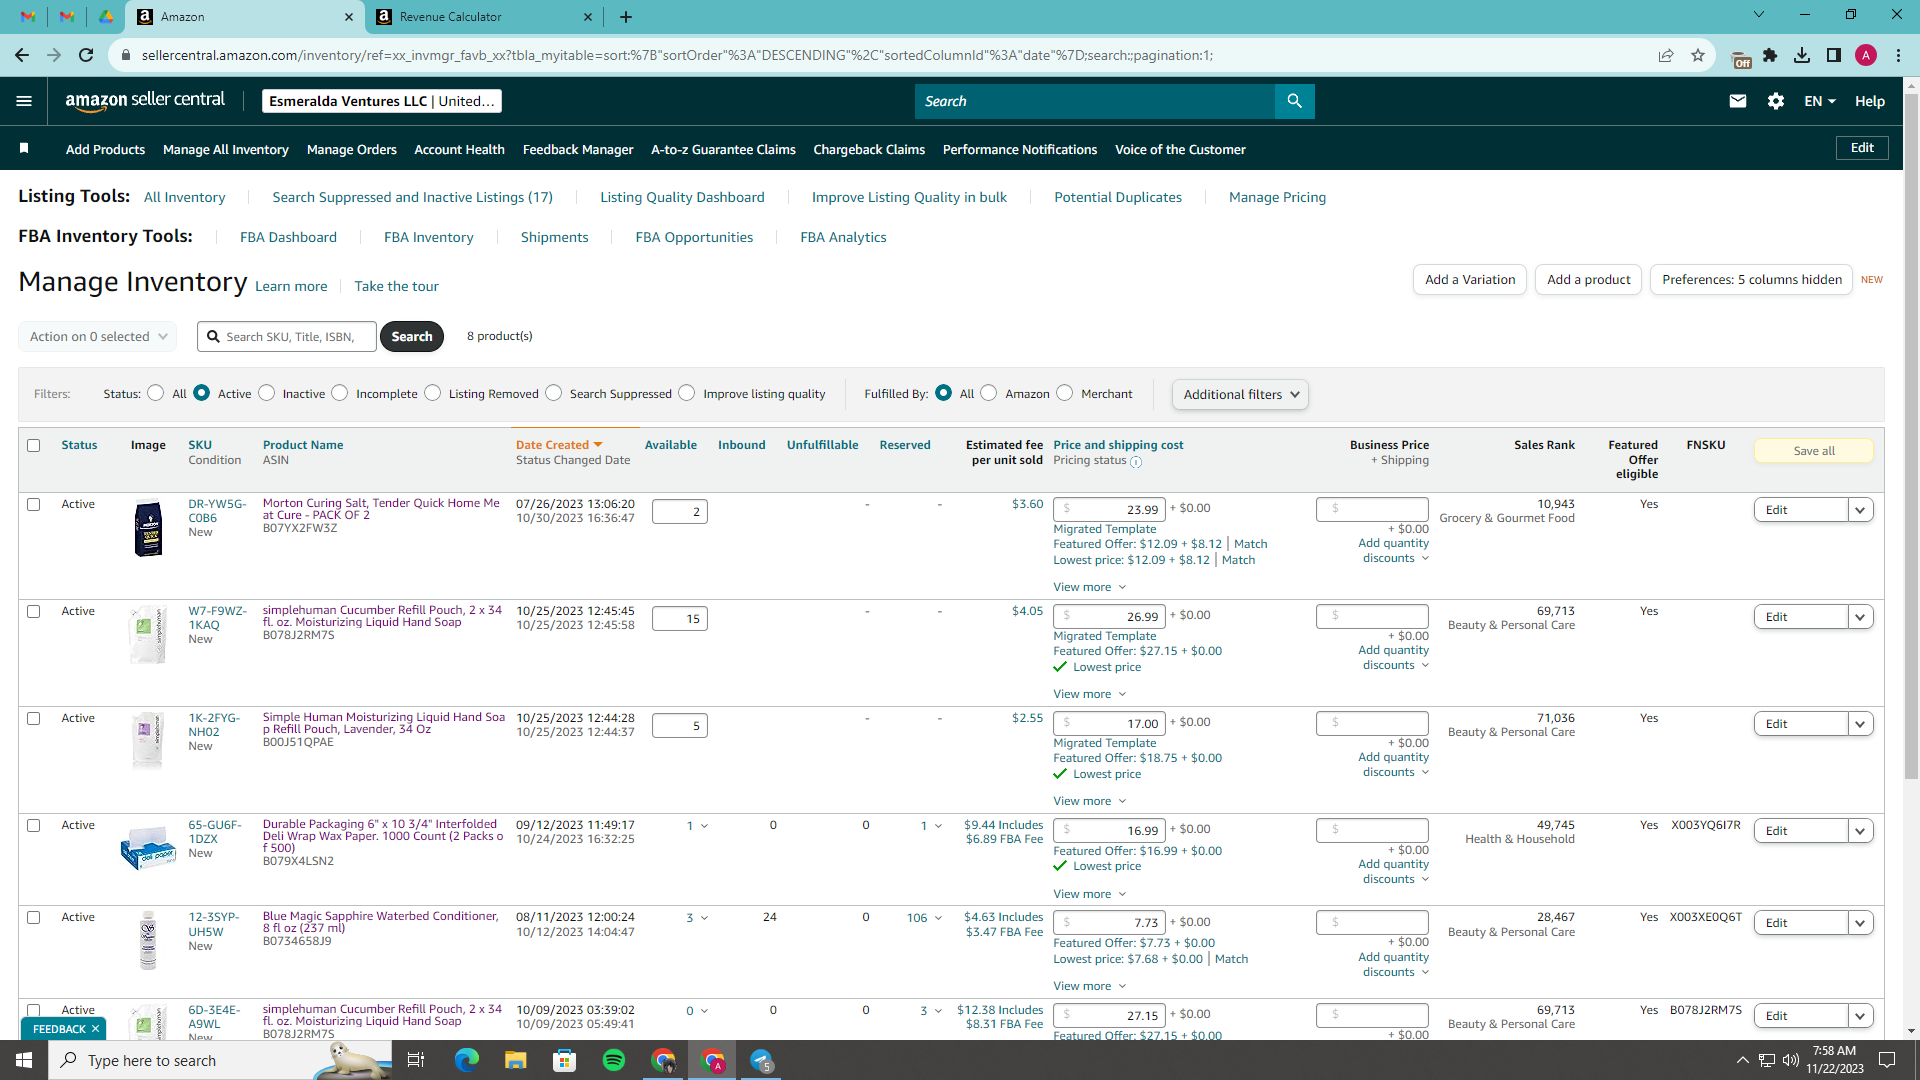1920x1080 pixels.
Task: Select Improve listing quality filter
Action: coord(687,393)
